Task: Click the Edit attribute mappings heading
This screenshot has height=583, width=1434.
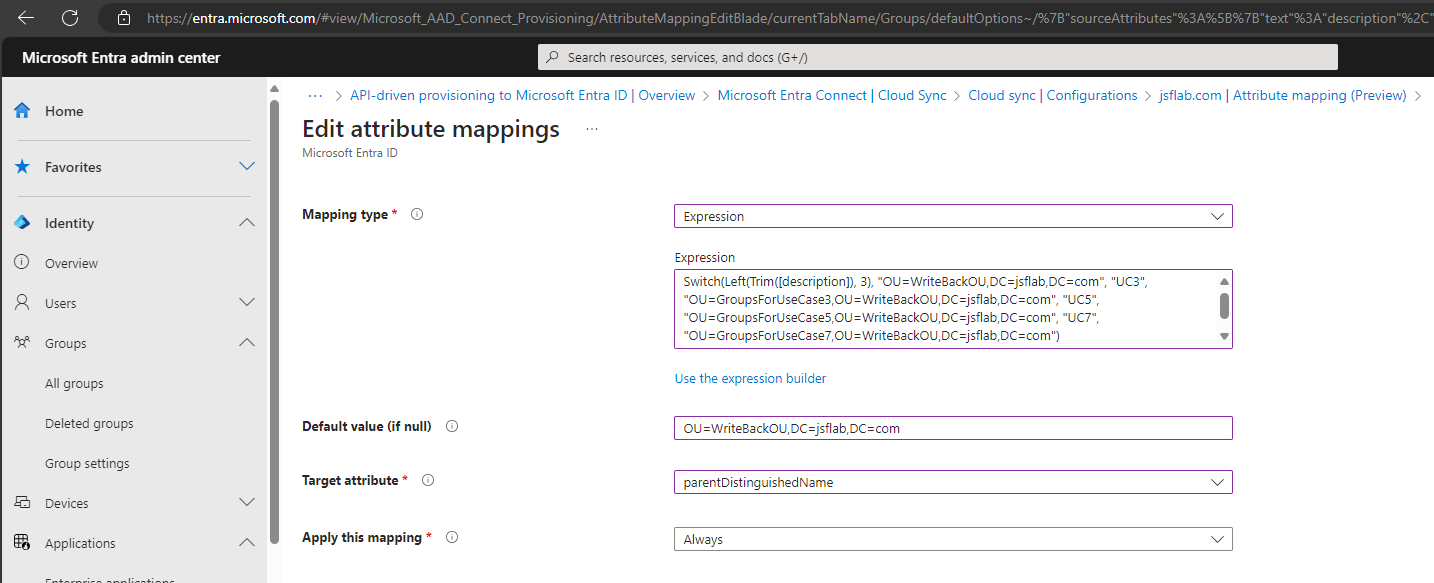Action: point(431,129)
